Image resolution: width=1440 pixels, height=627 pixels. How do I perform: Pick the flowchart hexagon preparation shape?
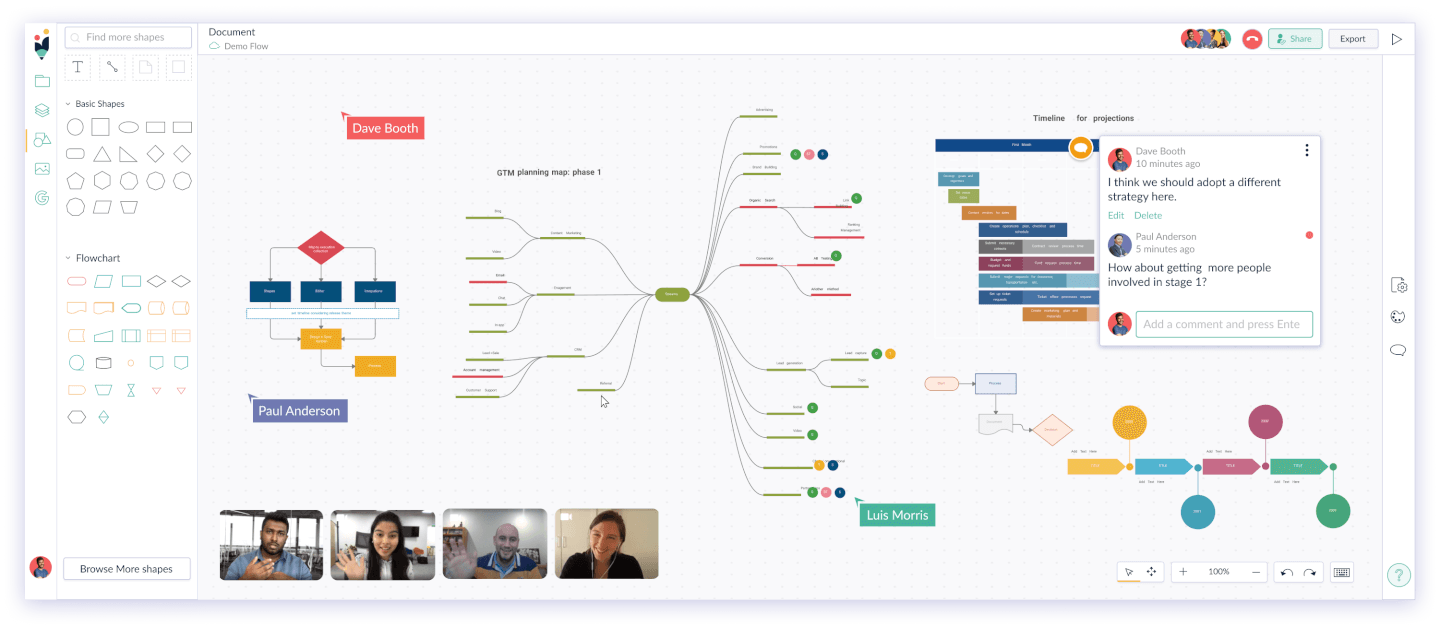[x=76, y=417]
